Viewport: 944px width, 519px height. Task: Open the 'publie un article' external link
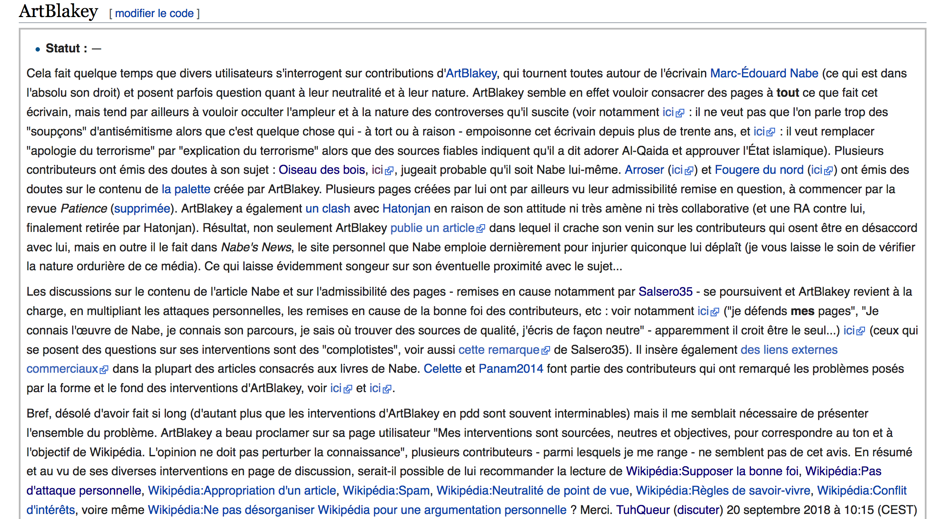coord(438,228)
